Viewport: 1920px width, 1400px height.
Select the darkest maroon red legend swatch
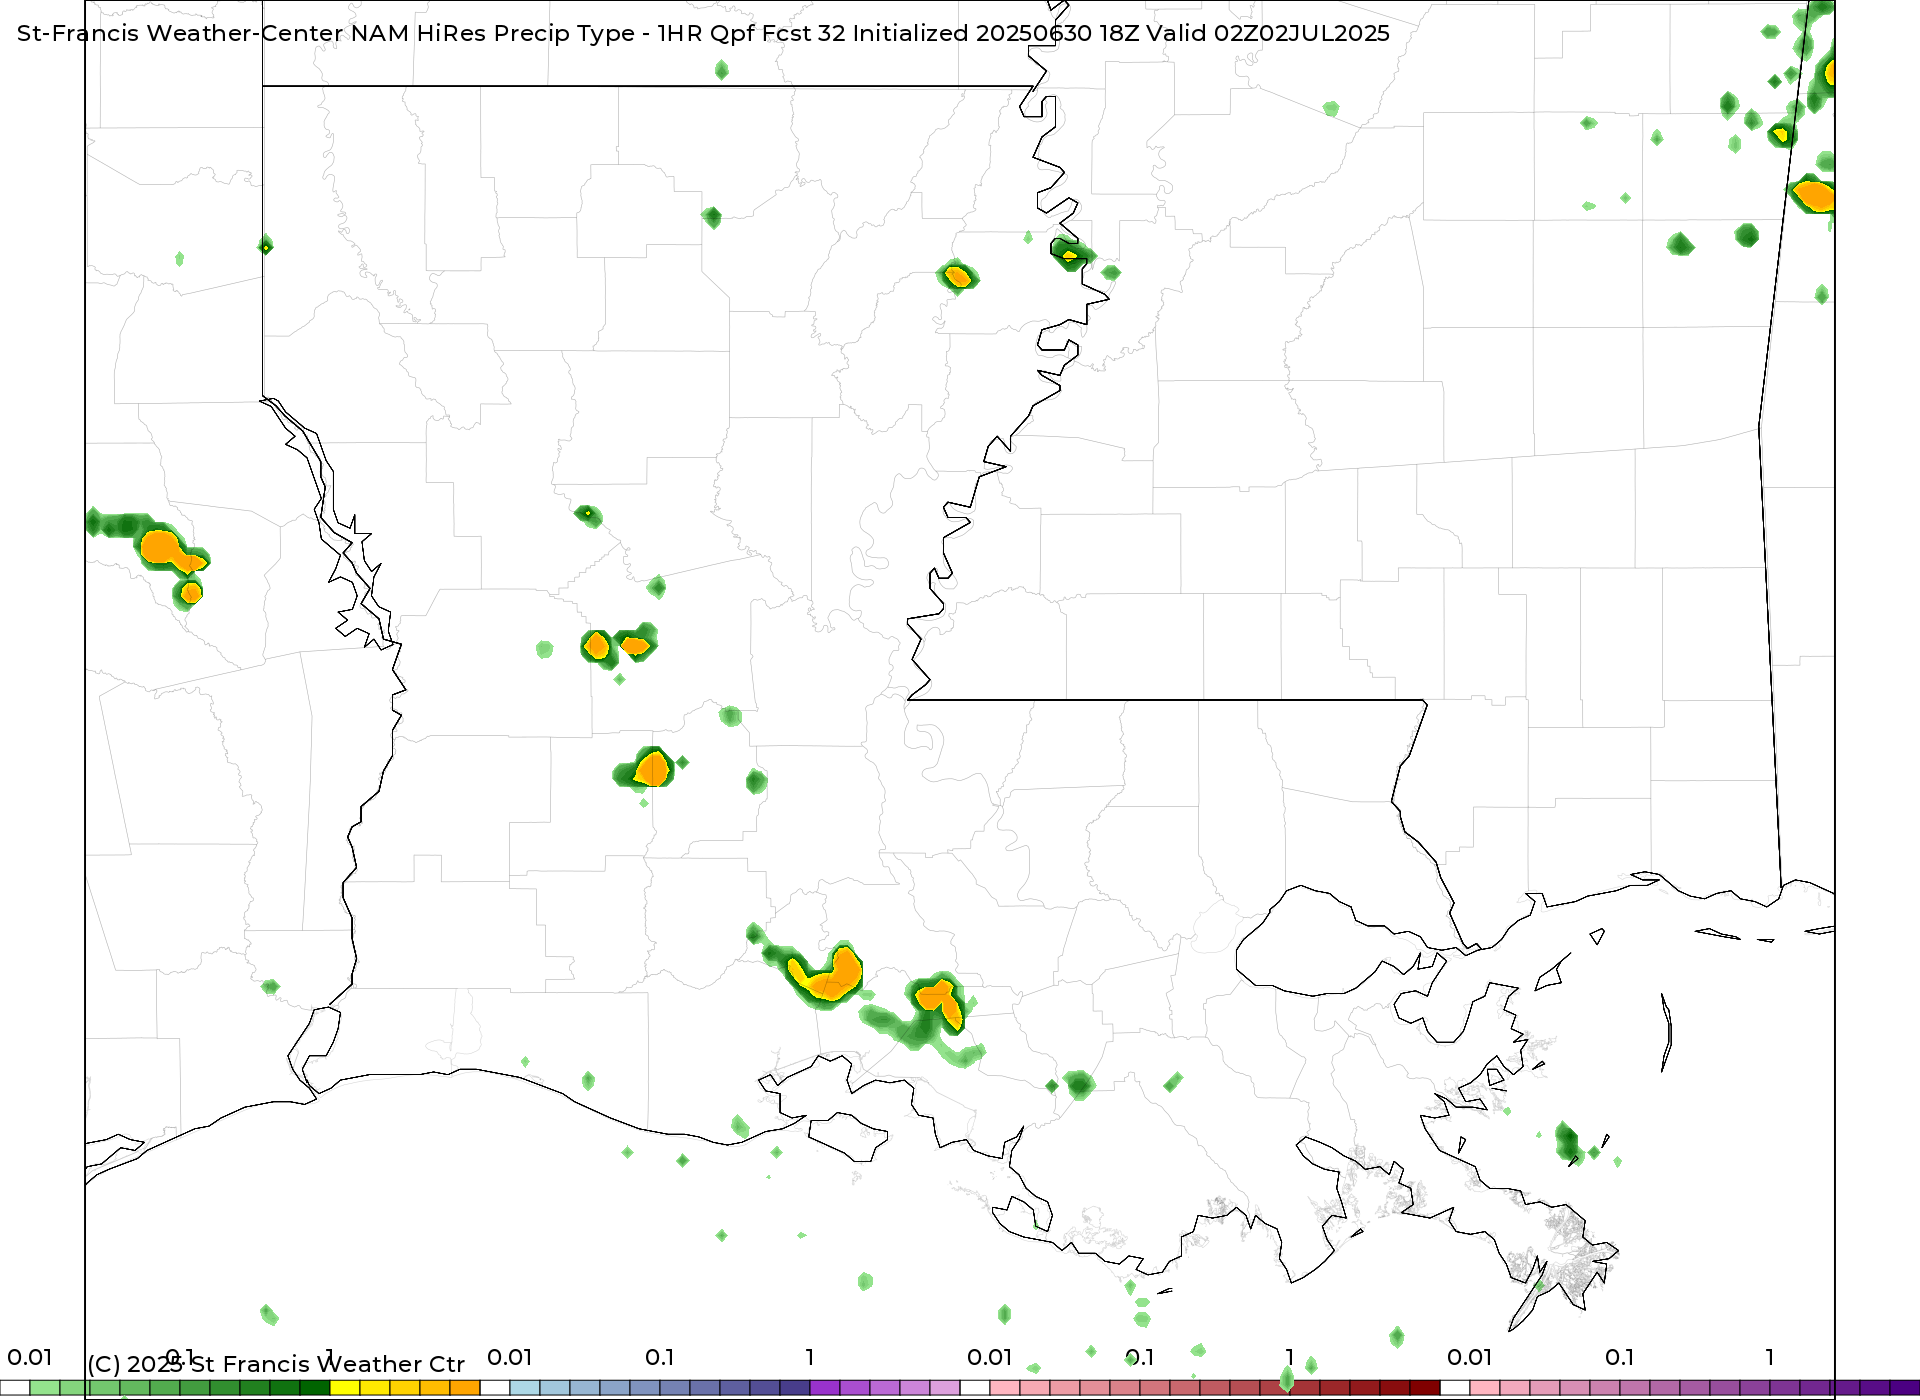(x=1425, y=1388)
